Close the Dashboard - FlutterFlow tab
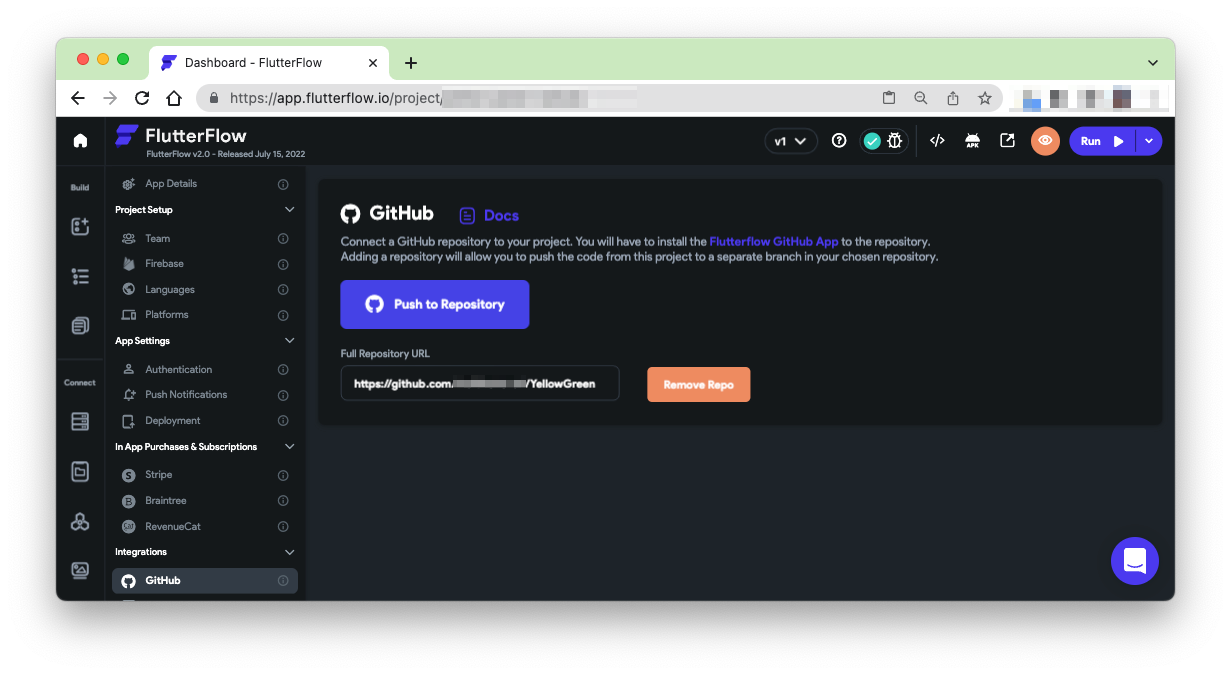Screen dimensions: 1231x675 tap(373, 63)
